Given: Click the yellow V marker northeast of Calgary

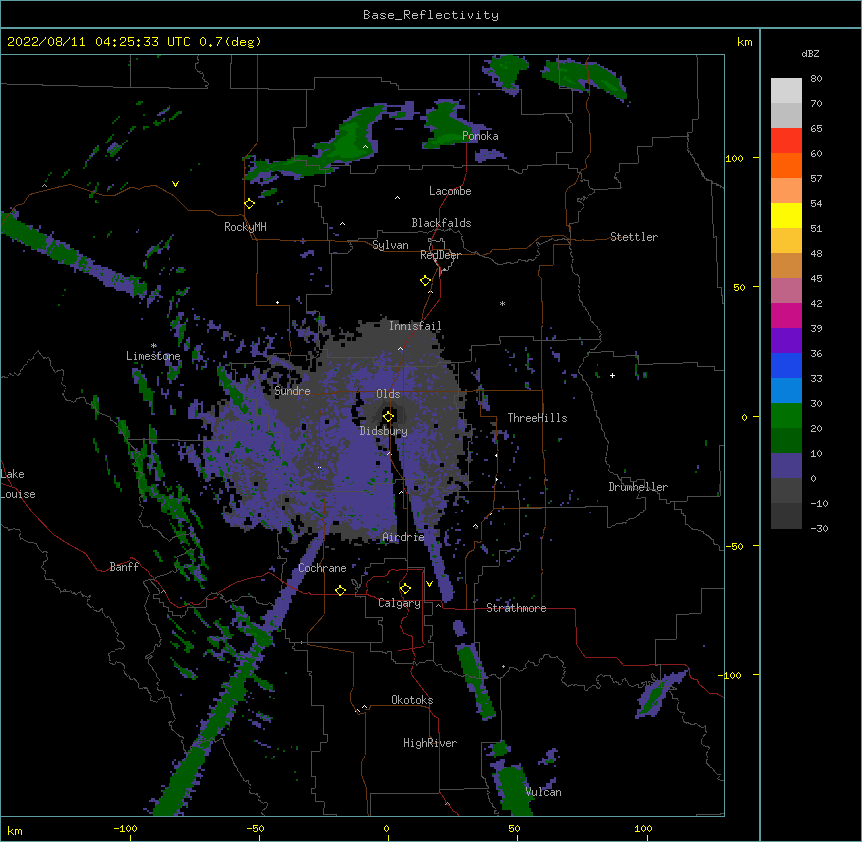Looking at the screenshot, I should tap(429, 584).
